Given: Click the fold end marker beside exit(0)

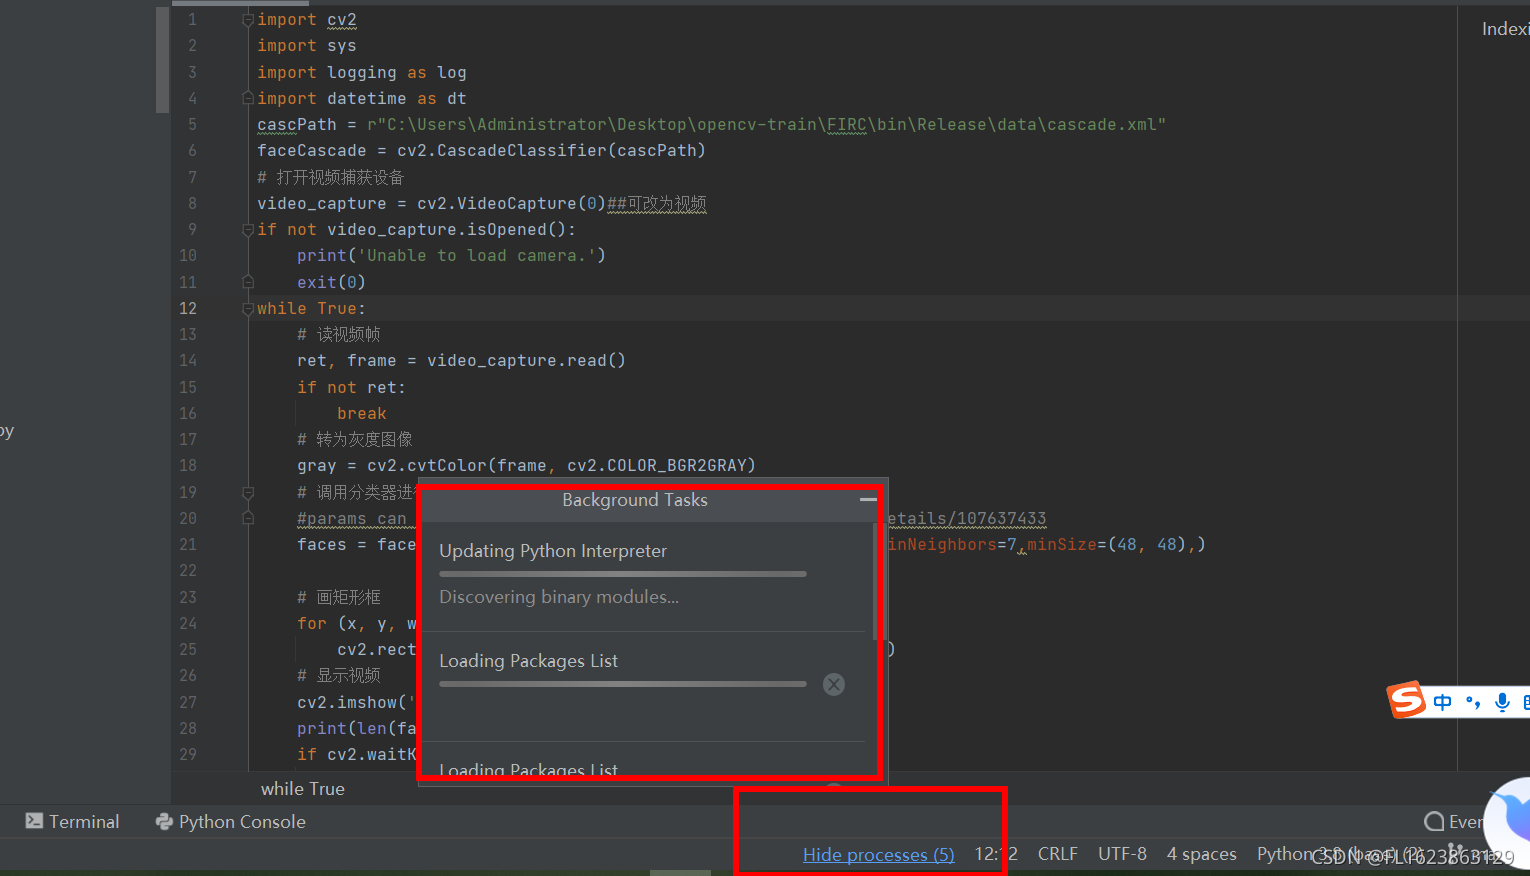Looking at the screenshot, I should coord(248,282).
